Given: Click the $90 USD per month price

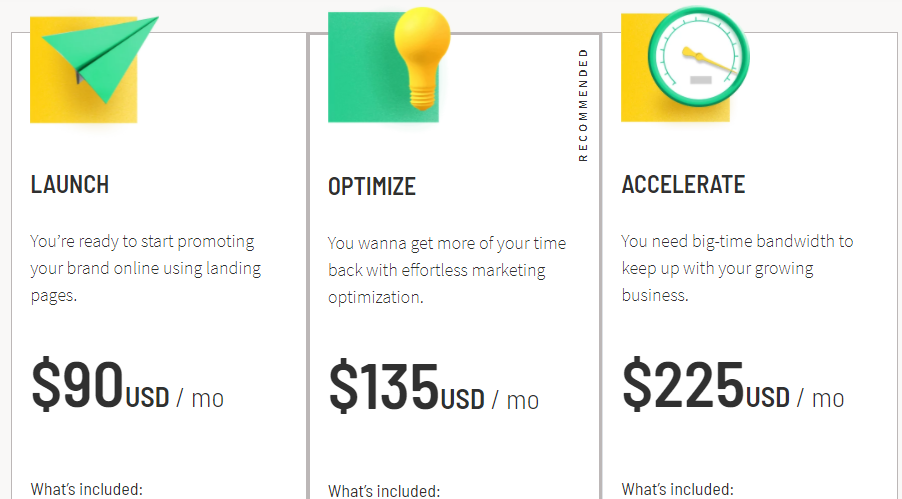Looking at the screenshot, I should pyautogui.click(x=127, y=384).
